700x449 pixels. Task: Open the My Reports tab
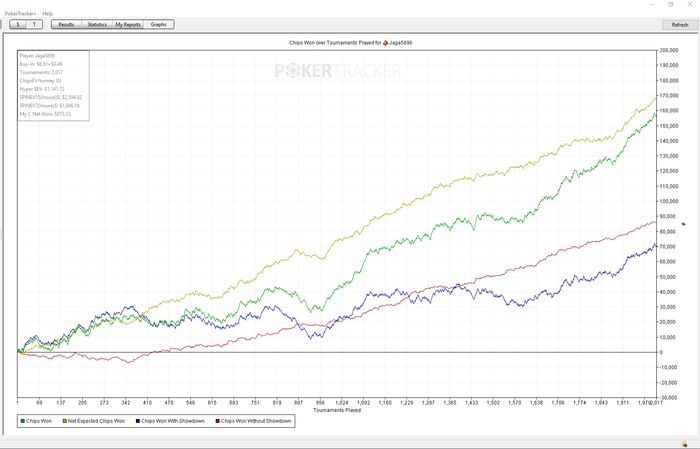point(128,25)
